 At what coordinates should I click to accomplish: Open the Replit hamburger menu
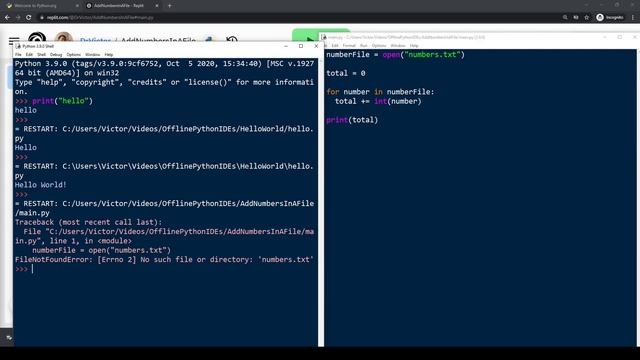pos(14,40)
